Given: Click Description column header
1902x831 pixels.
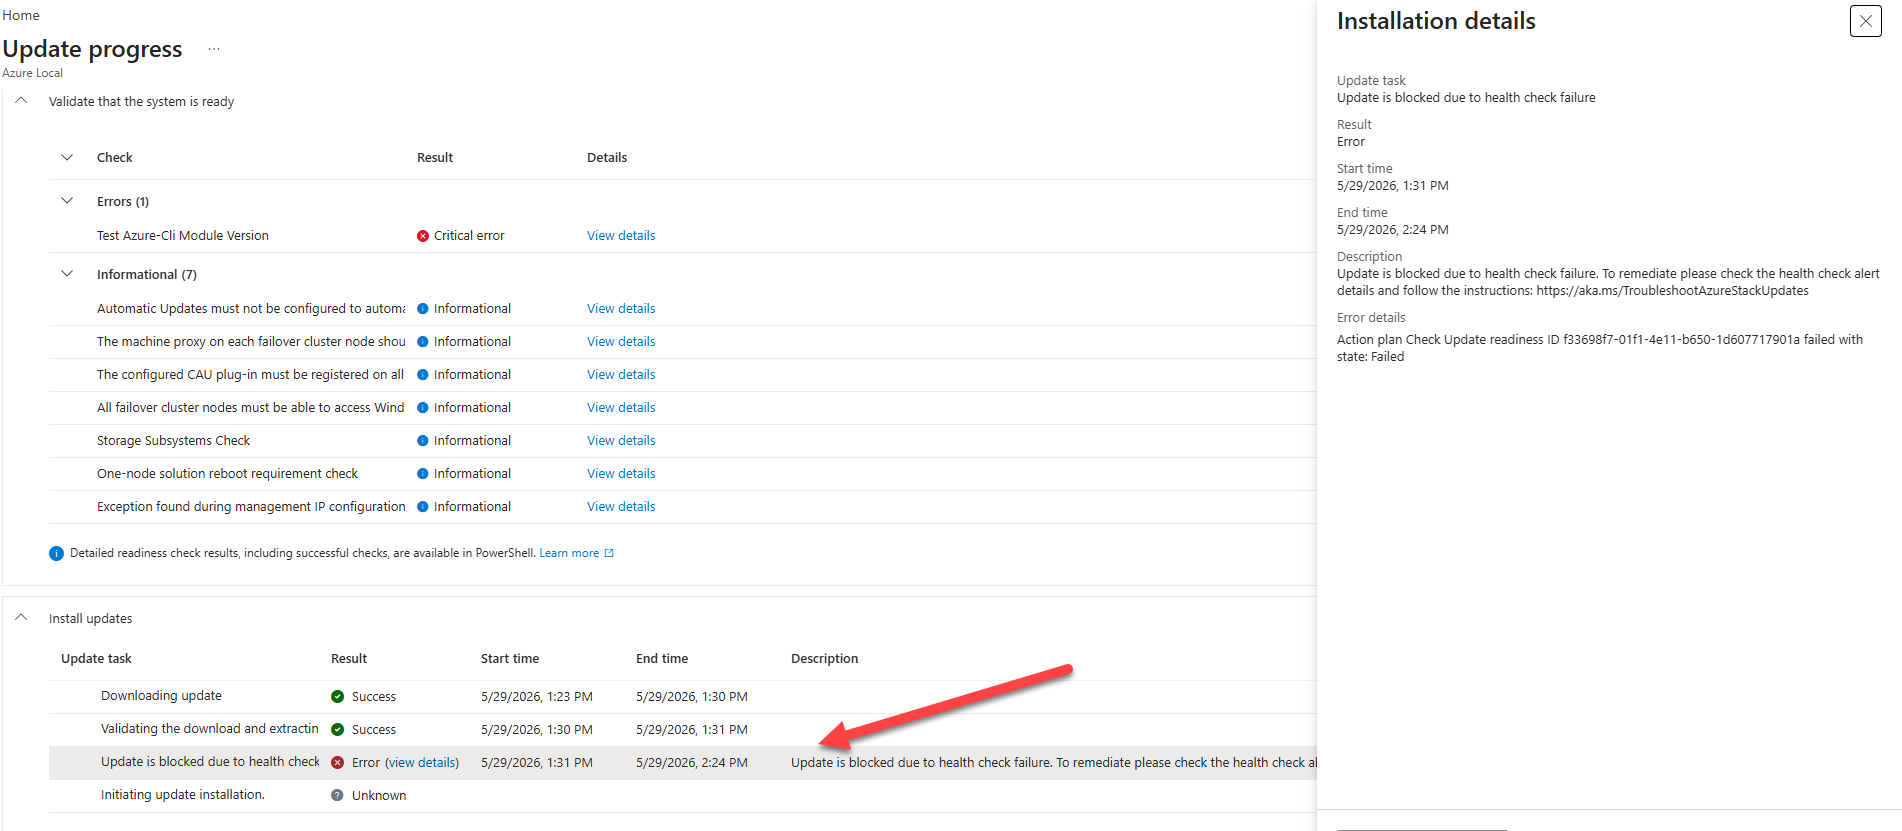Looking at the screenshot, I should point(825,659).
